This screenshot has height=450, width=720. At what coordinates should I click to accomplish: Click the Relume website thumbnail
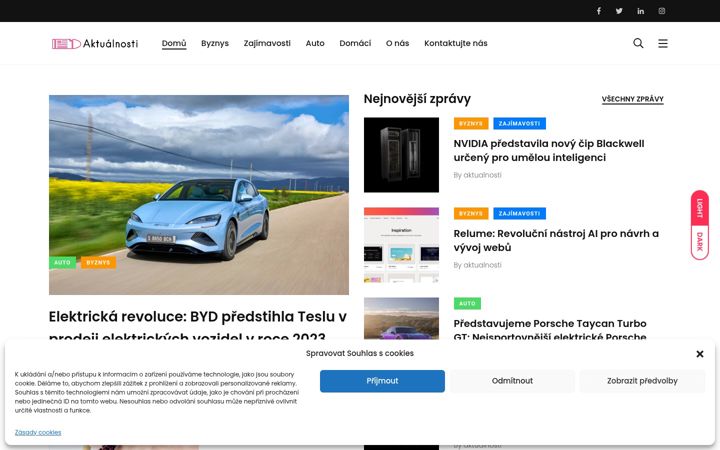401,245
